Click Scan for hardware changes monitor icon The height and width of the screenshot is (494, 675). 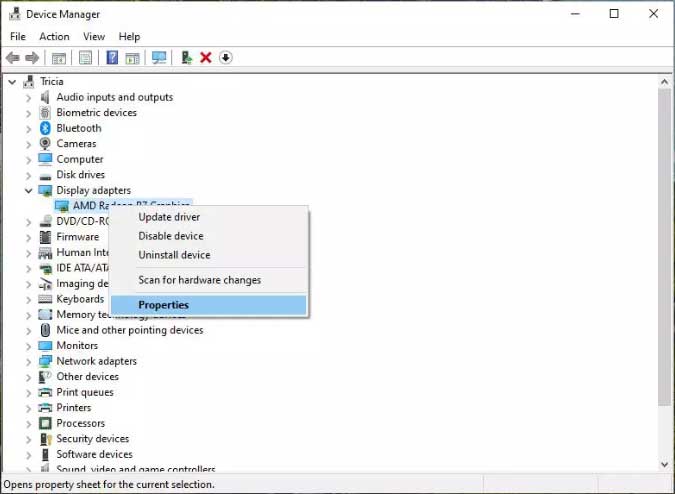tap(159, 58)
